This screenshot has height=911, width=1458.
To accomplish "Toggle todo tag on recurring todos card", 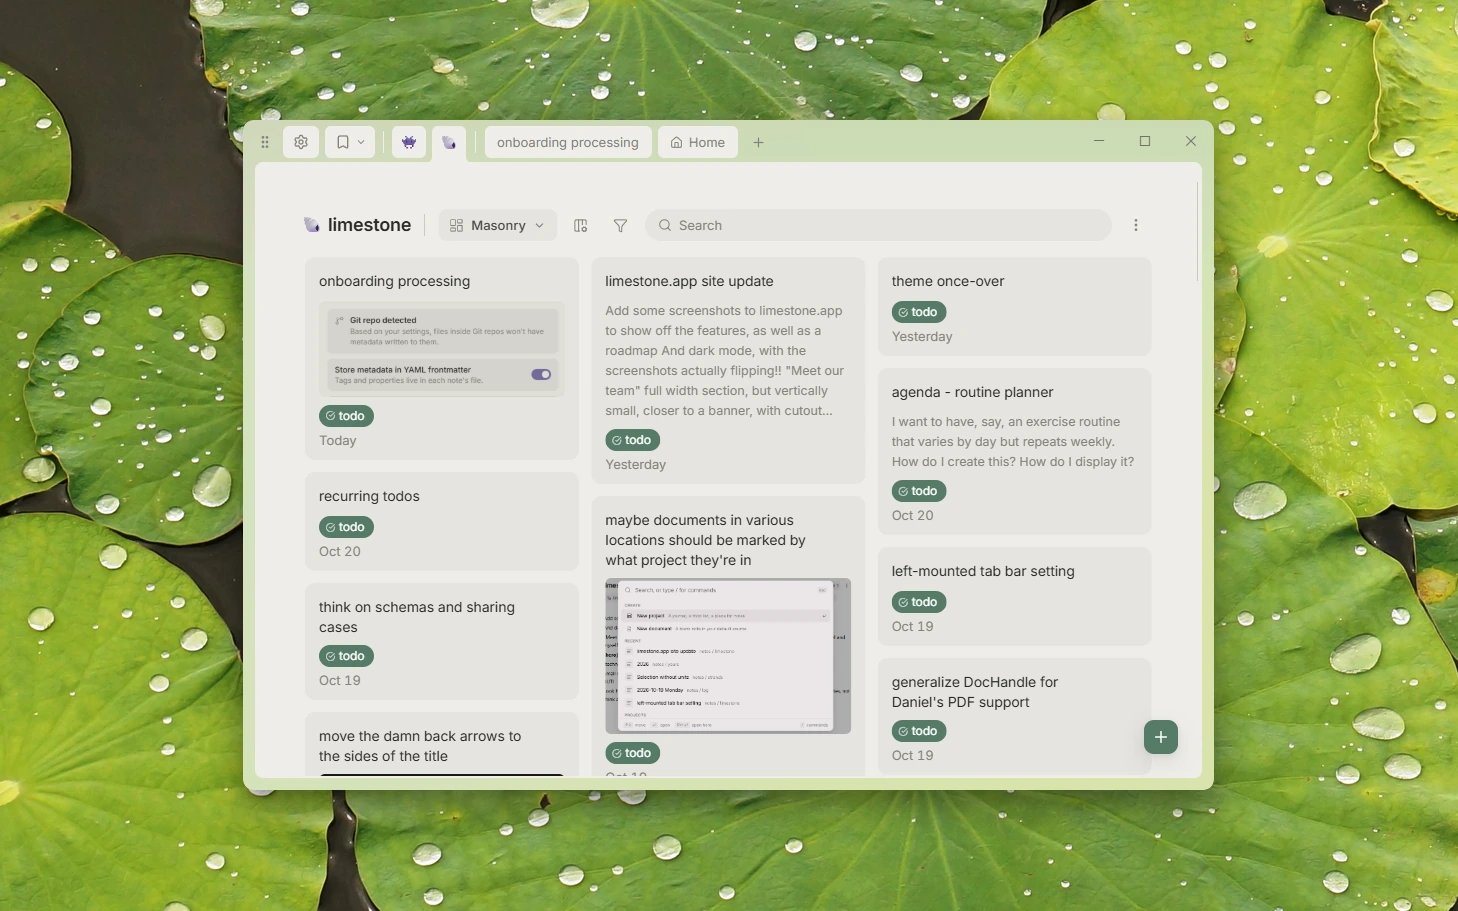I will 346,527.
